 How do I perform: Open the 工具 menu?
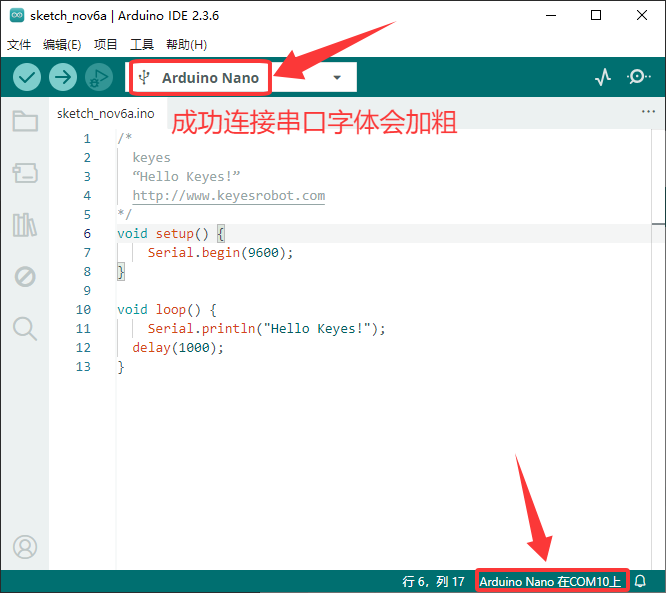(x=142, y=45)
